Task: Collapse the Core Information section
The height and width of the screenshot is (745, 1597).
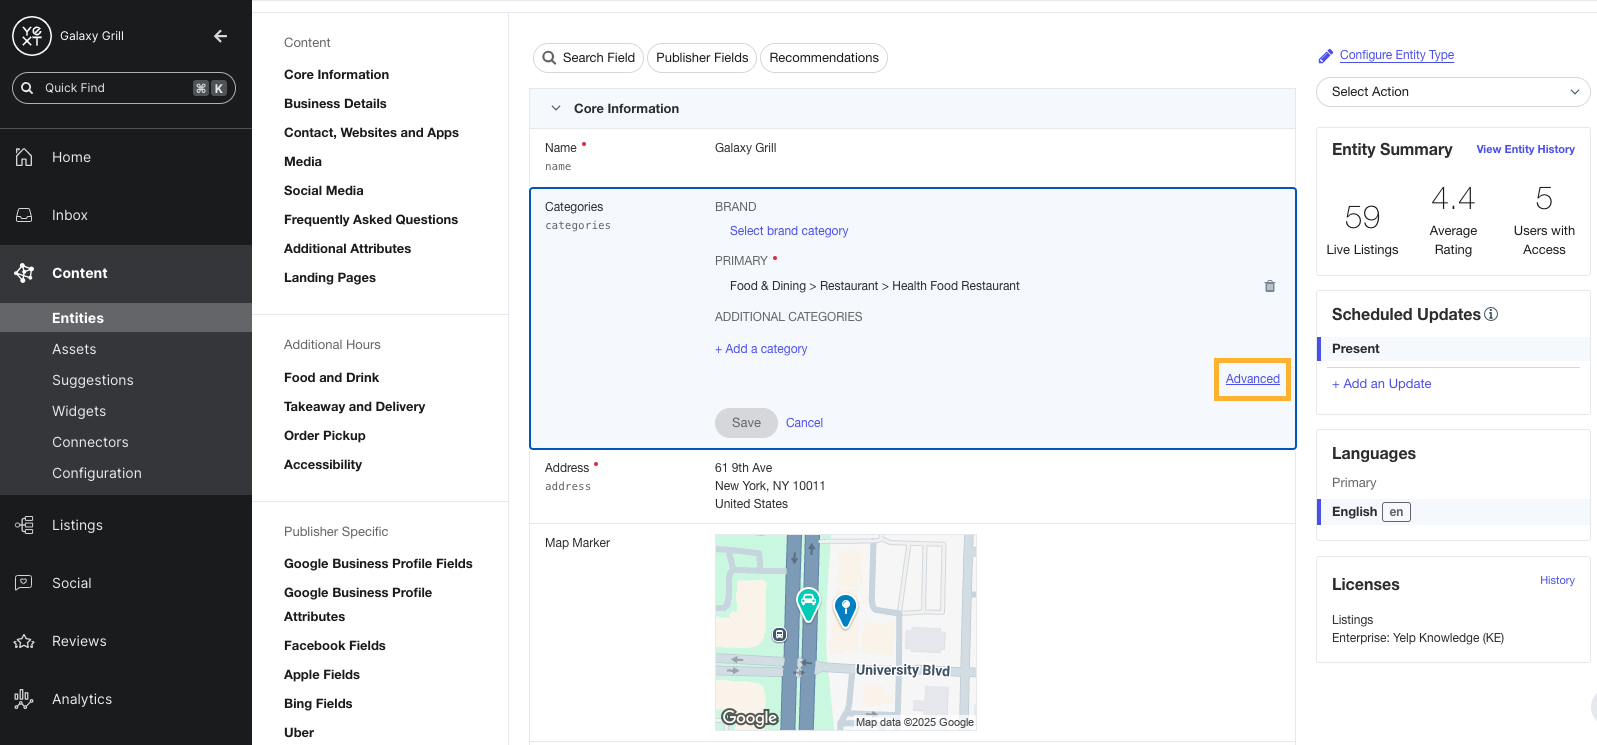Action: 556,108
